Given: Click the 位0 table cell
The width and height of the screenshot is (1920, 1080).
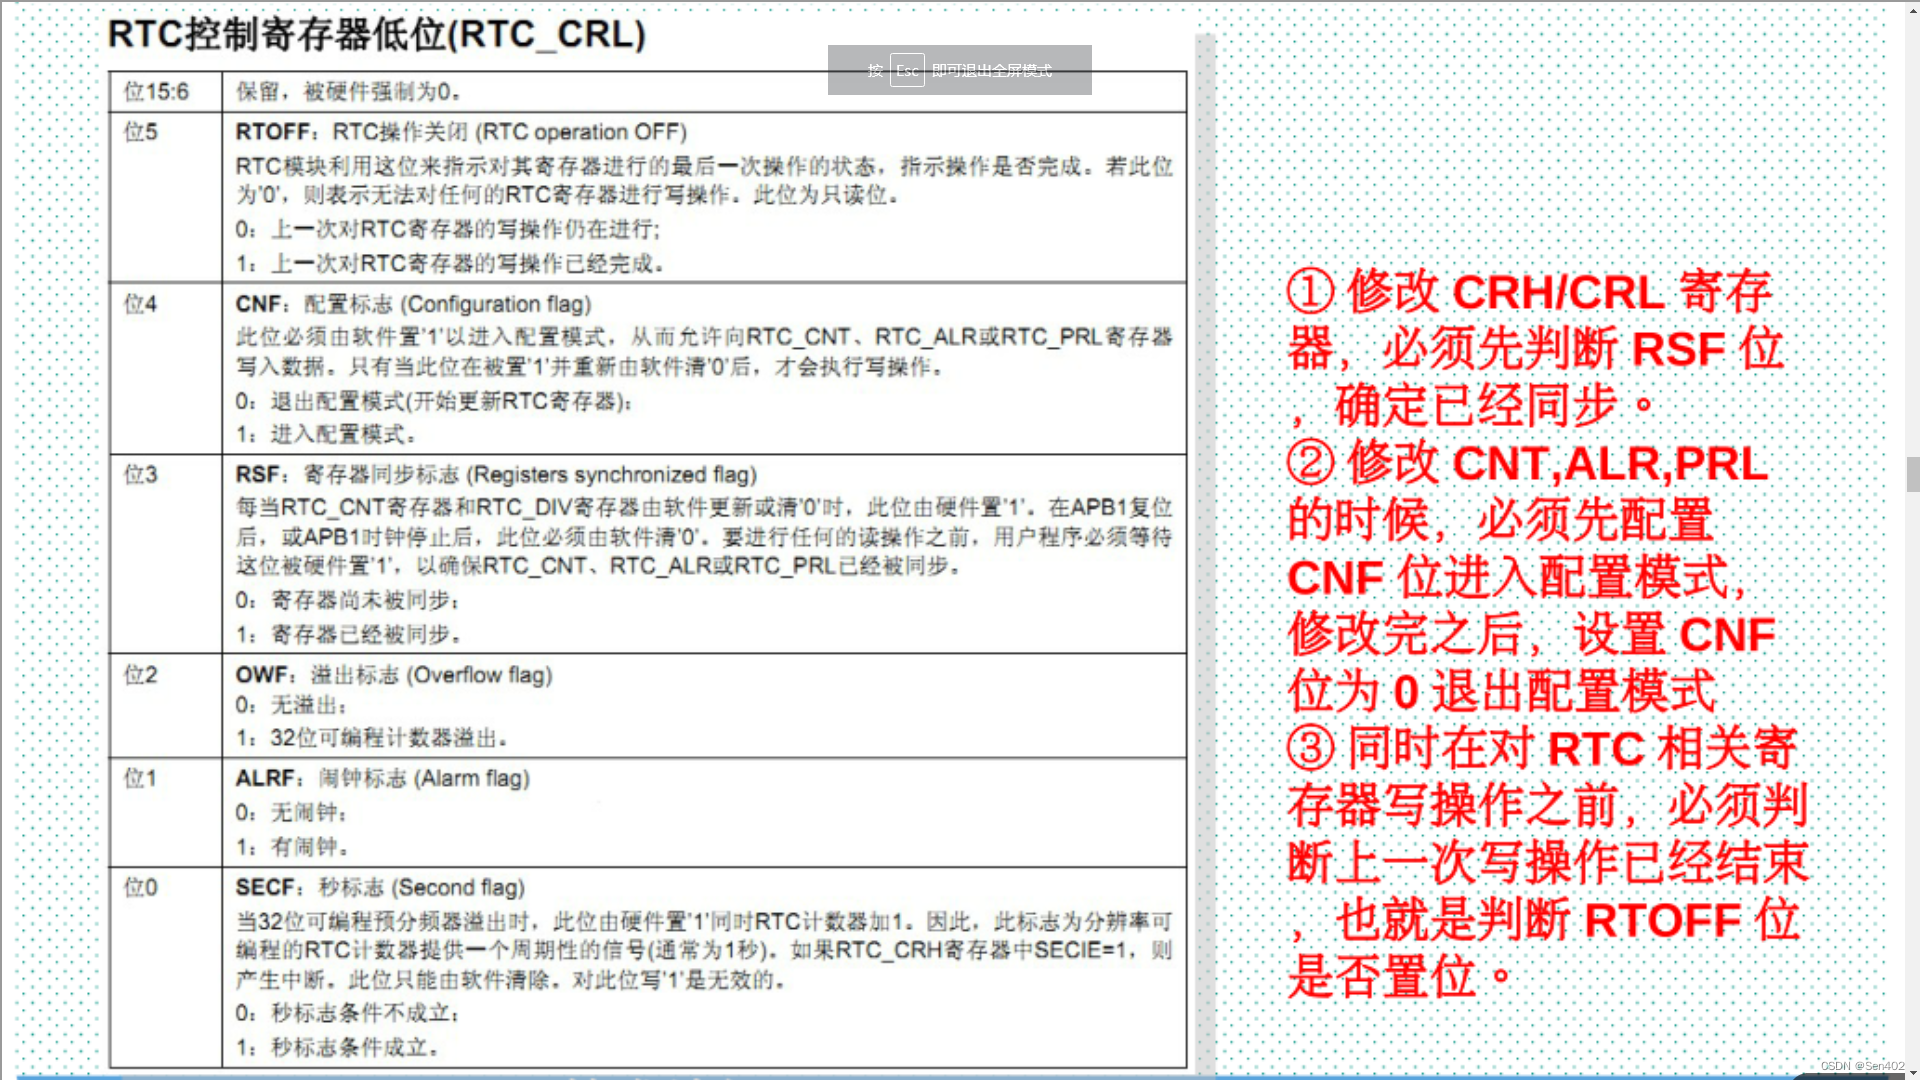Looking at the screenshot, I should coord(141,888).
